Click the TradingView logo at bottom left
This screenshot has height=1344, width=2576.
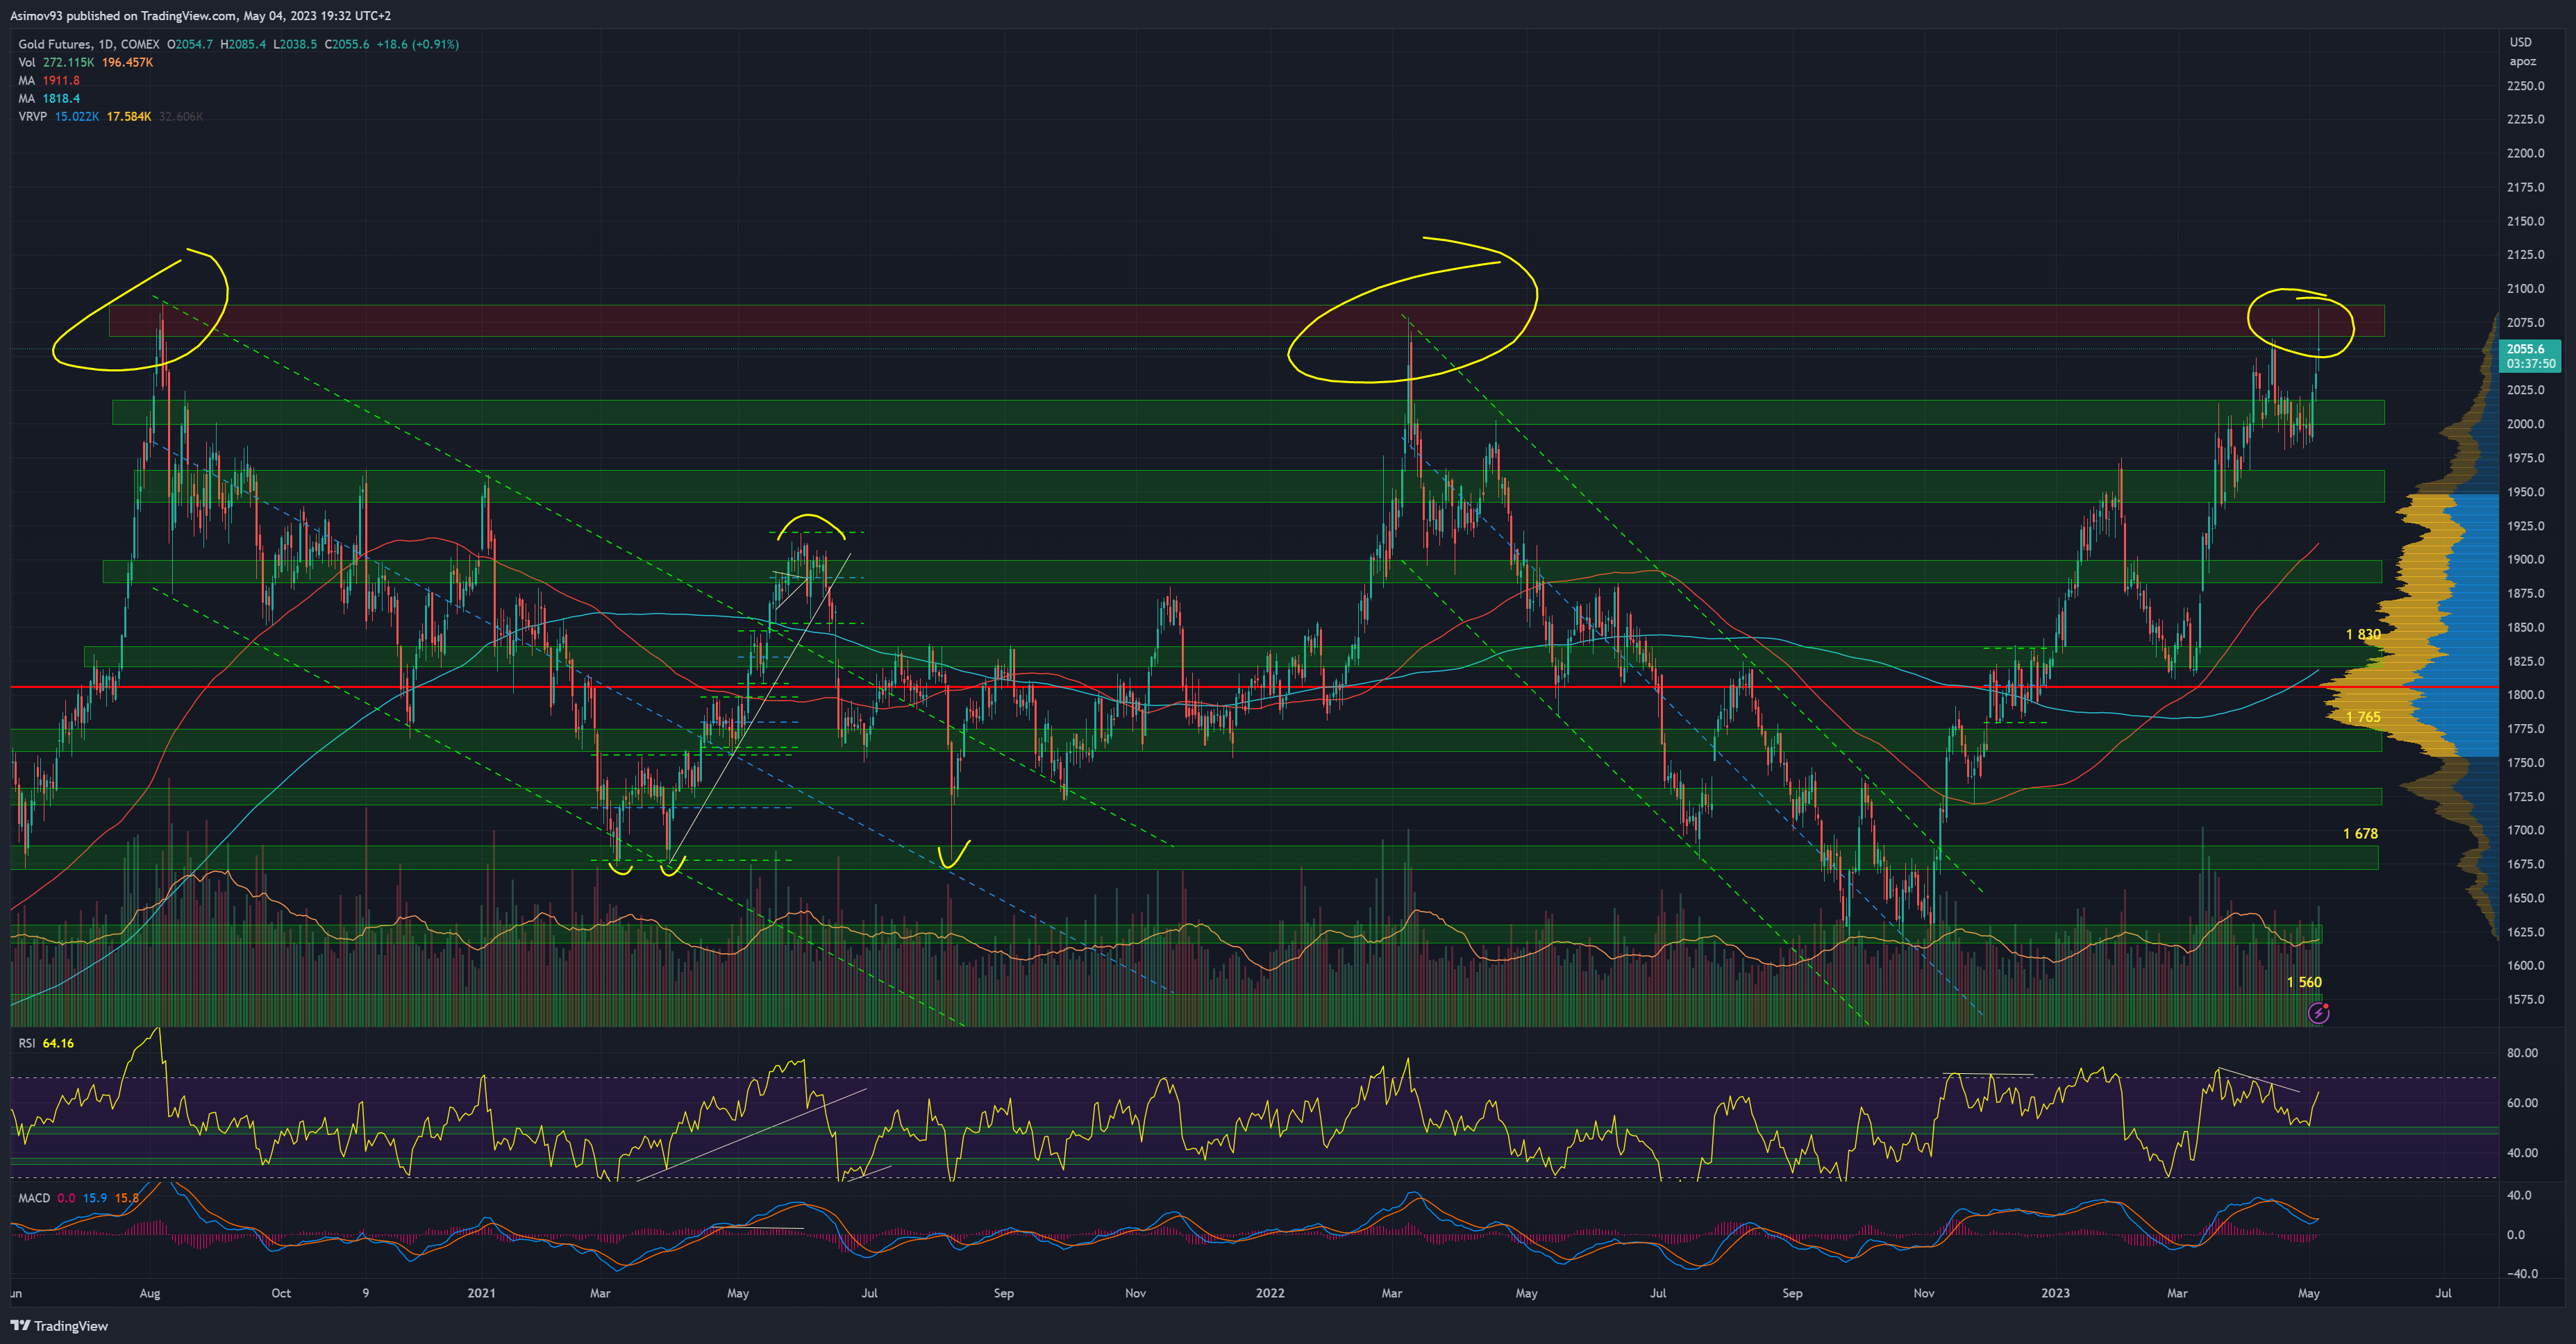(59, 1326)
